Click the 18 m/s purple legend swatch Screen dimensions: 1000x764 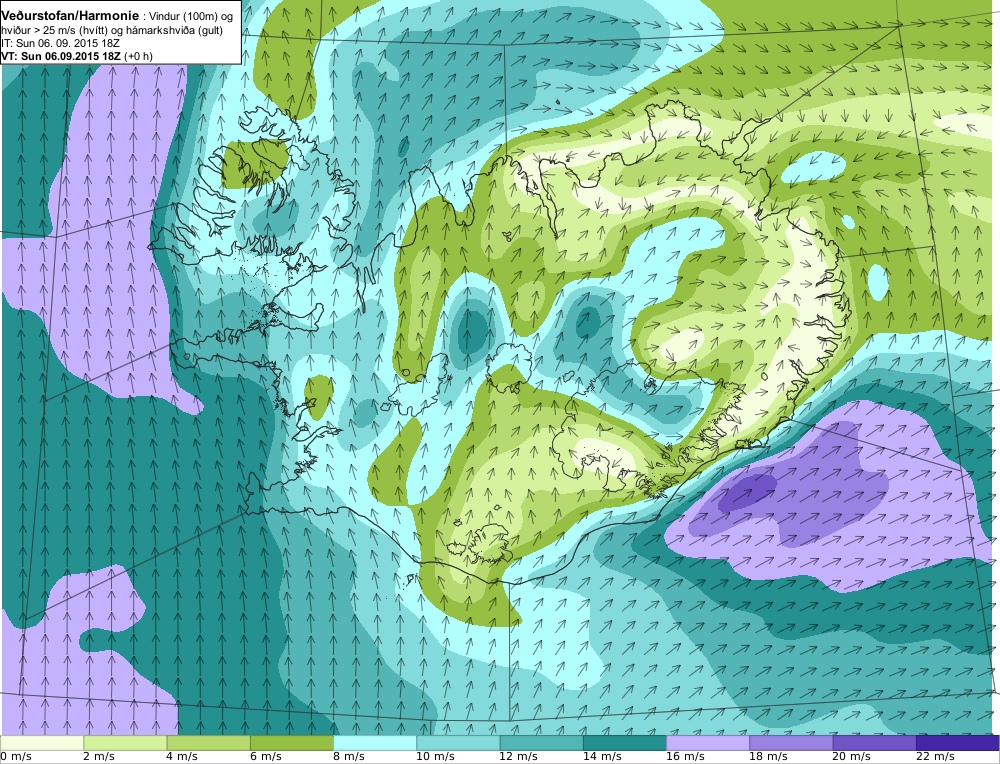pyautogui.click(x=791, y=743)
